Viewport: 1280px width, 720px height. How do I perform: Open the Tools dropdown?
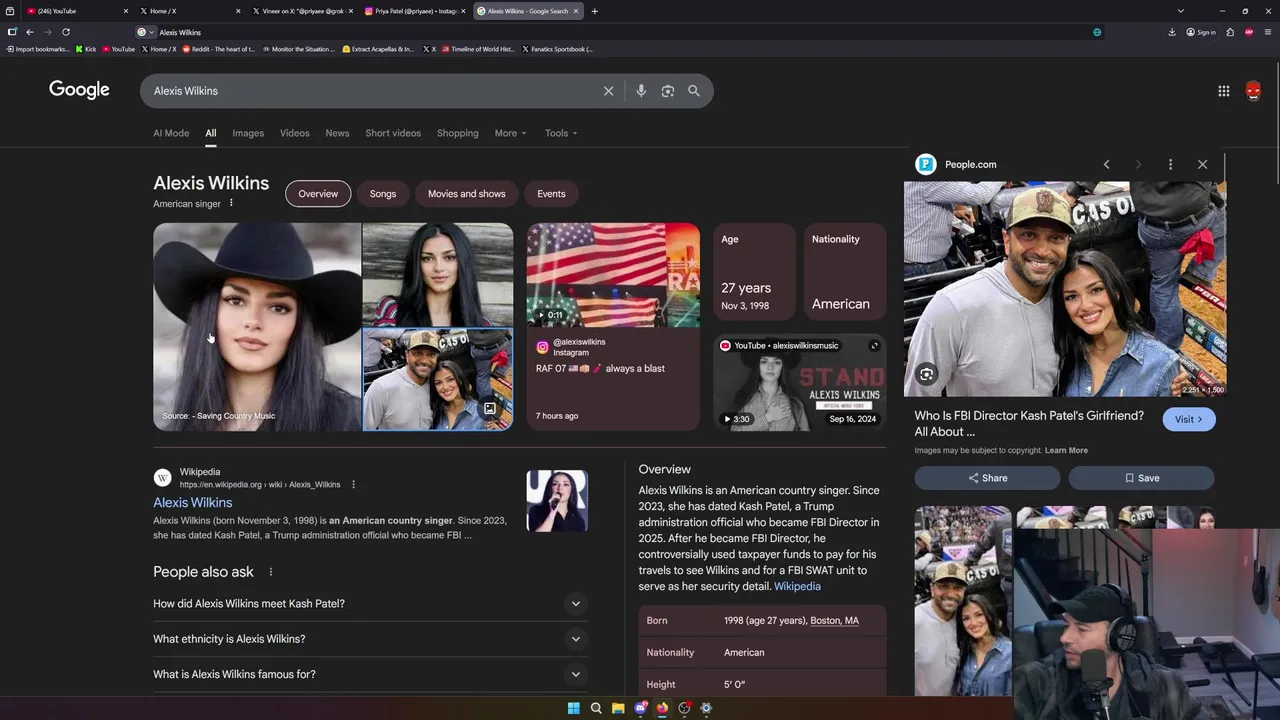561,133
